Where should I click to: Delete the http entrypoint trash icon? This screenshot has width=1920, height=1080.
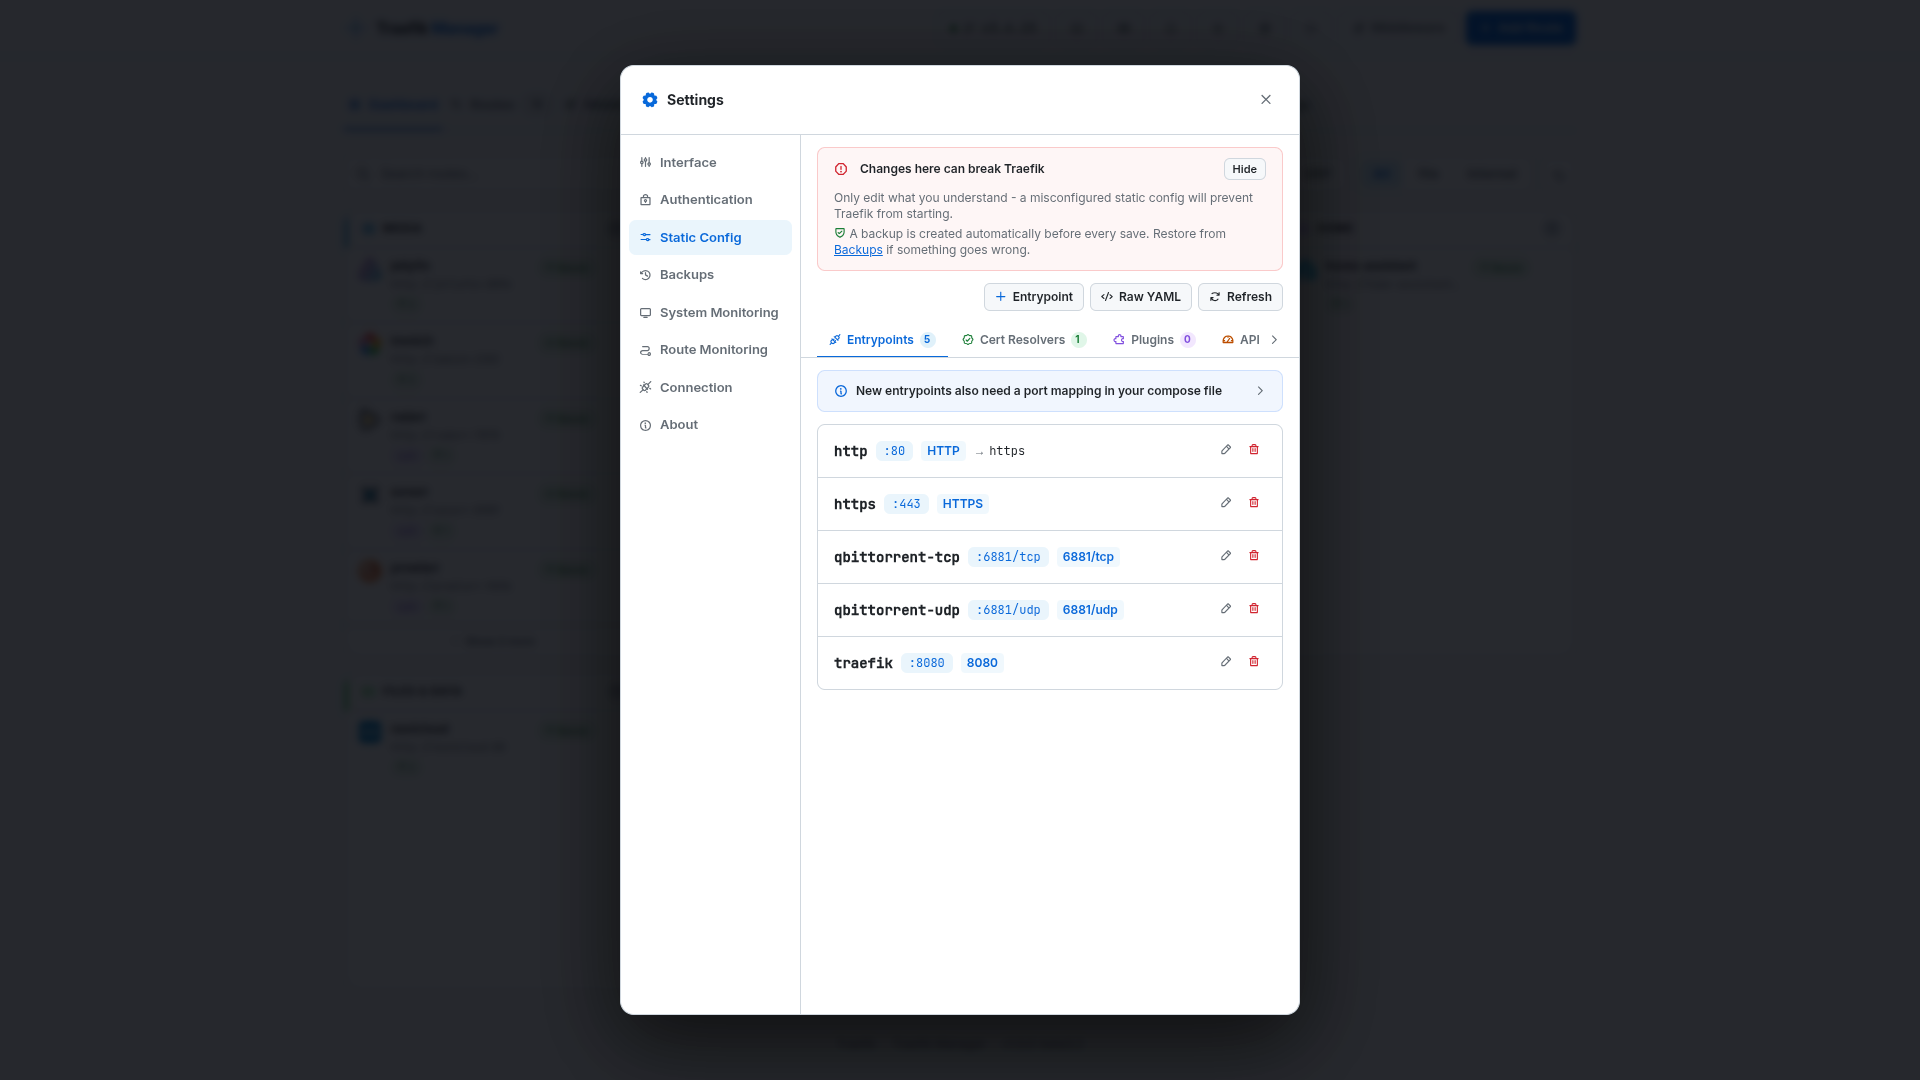tap(1254, 450)
